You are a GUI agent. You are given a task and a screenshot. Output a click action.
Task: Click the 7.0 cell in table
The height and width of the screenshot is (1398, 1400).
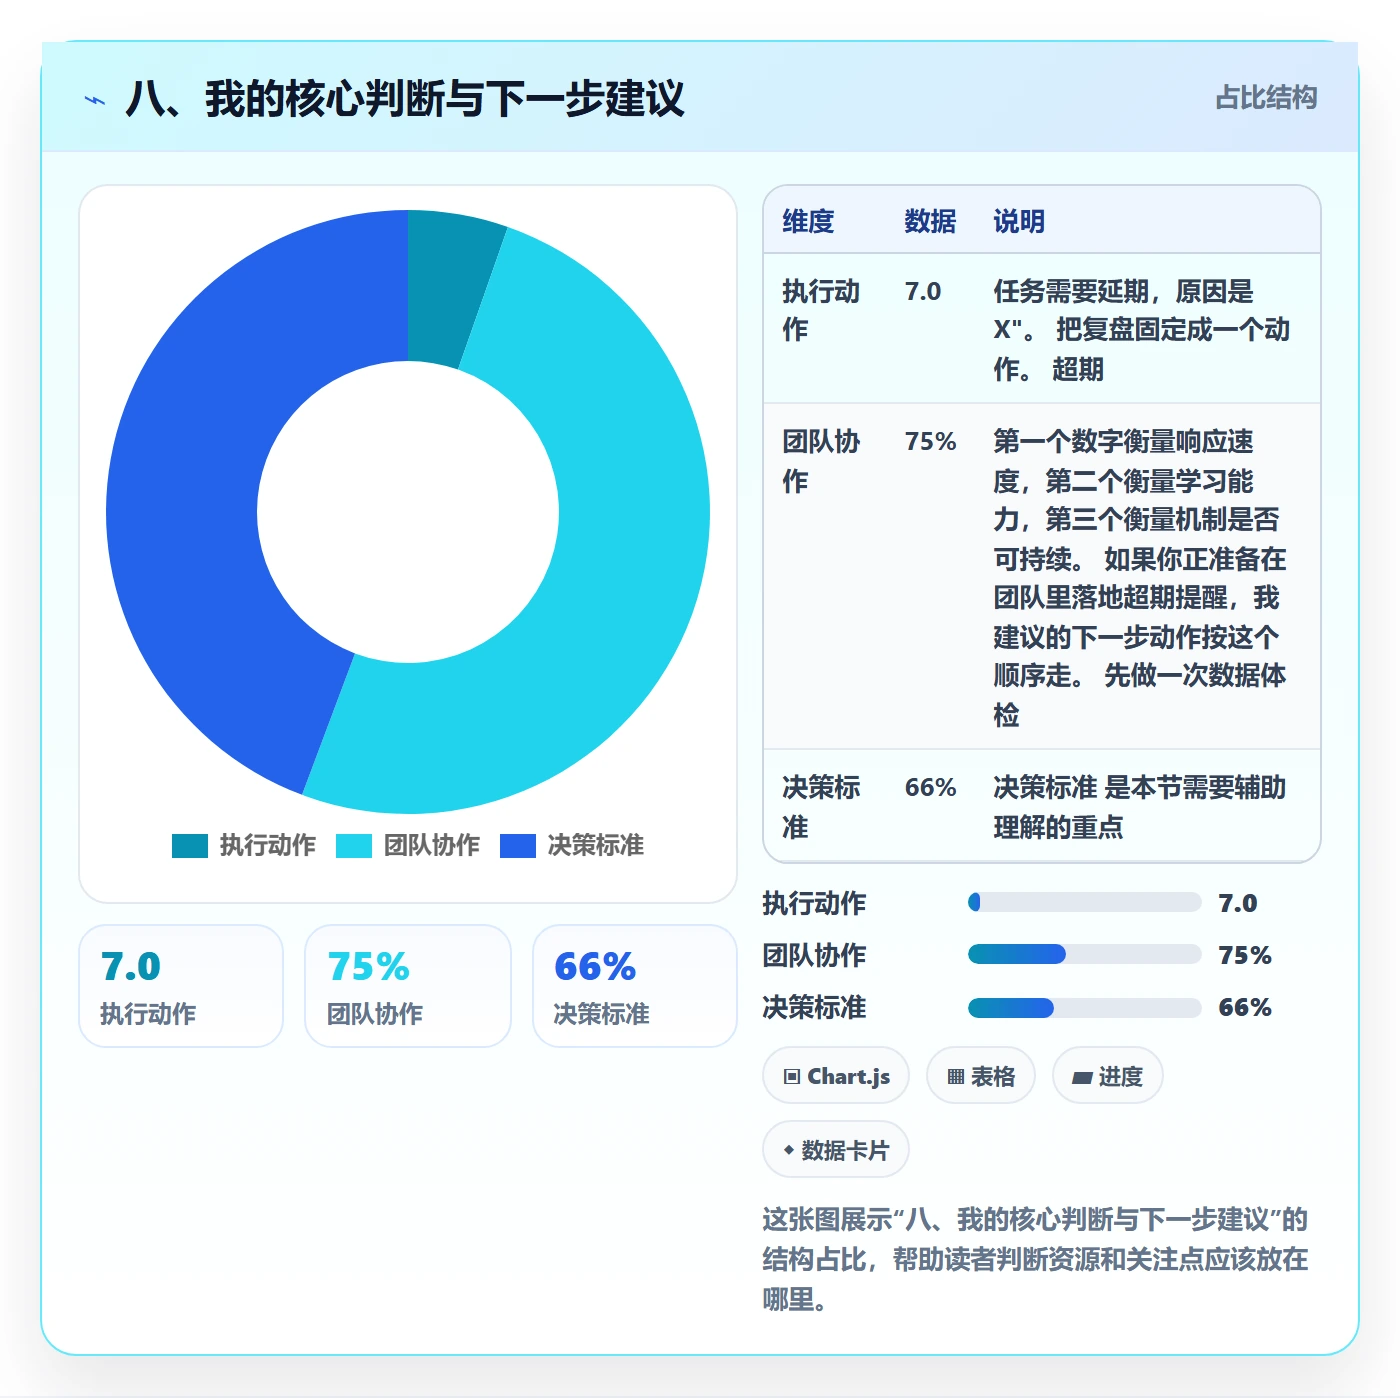pos(923,291)
